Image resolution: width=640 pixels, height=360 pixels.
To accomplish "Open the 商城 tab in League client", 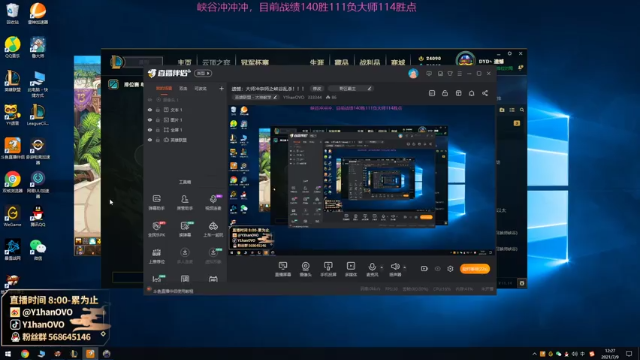I will pyautogui.click(x=398, y=62).
